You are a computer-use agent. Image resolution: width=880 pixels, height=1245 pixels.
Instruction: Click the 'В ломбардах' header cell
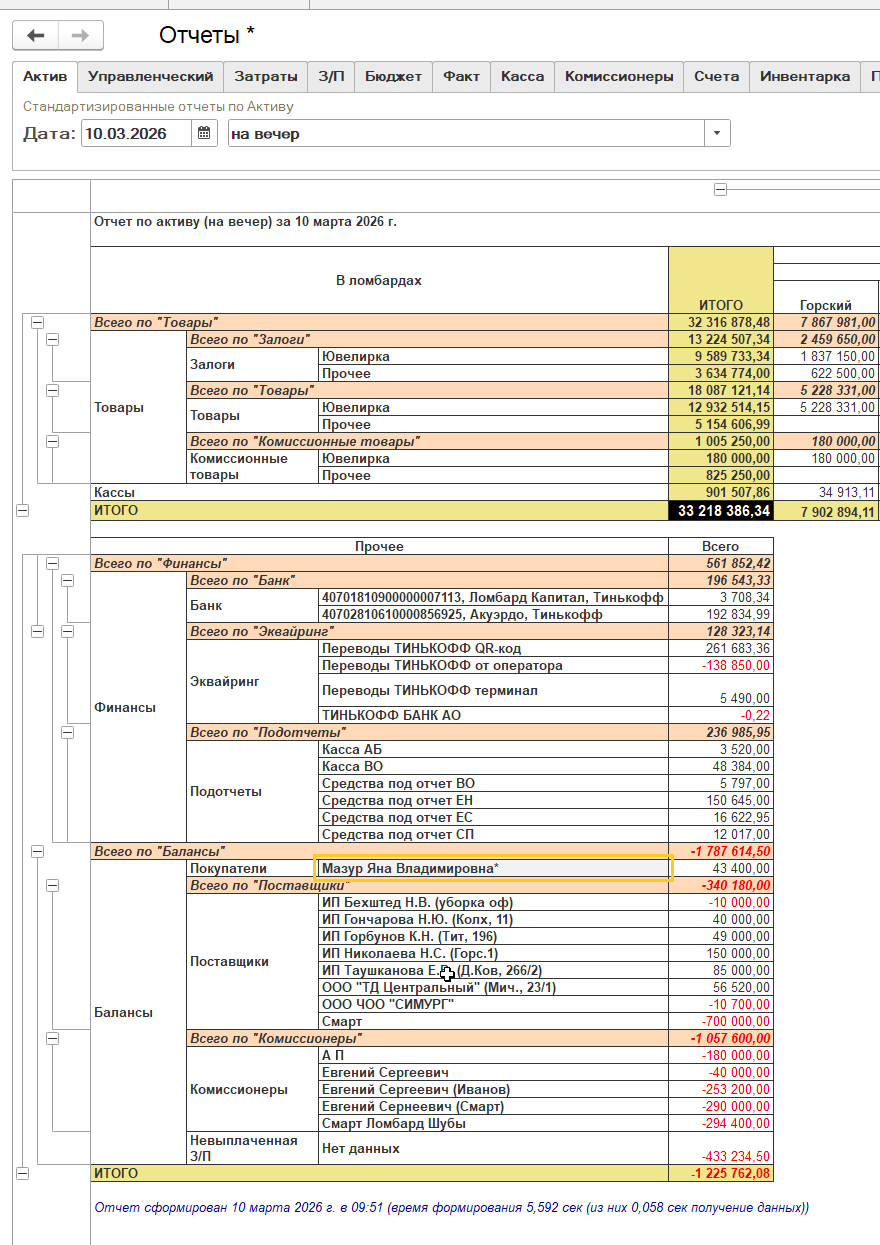[x=379, y=280]
